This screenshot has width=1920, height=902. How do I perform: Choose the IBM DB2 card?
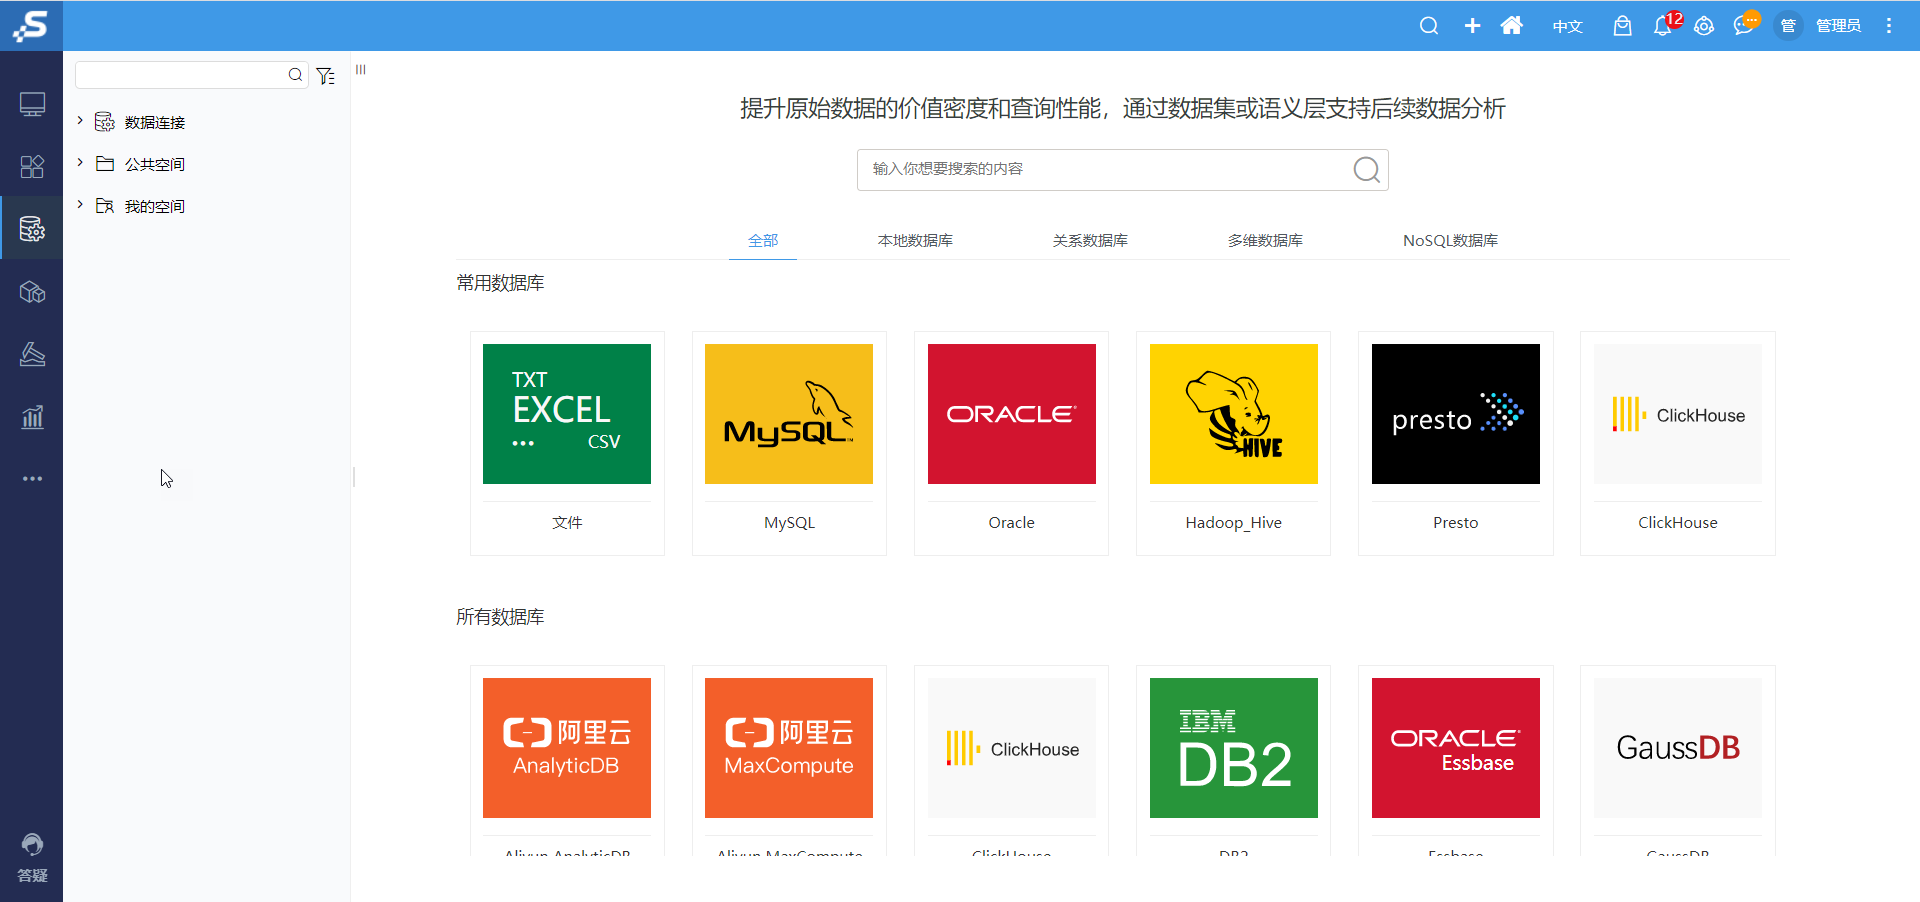click(x=1233, y=760)
